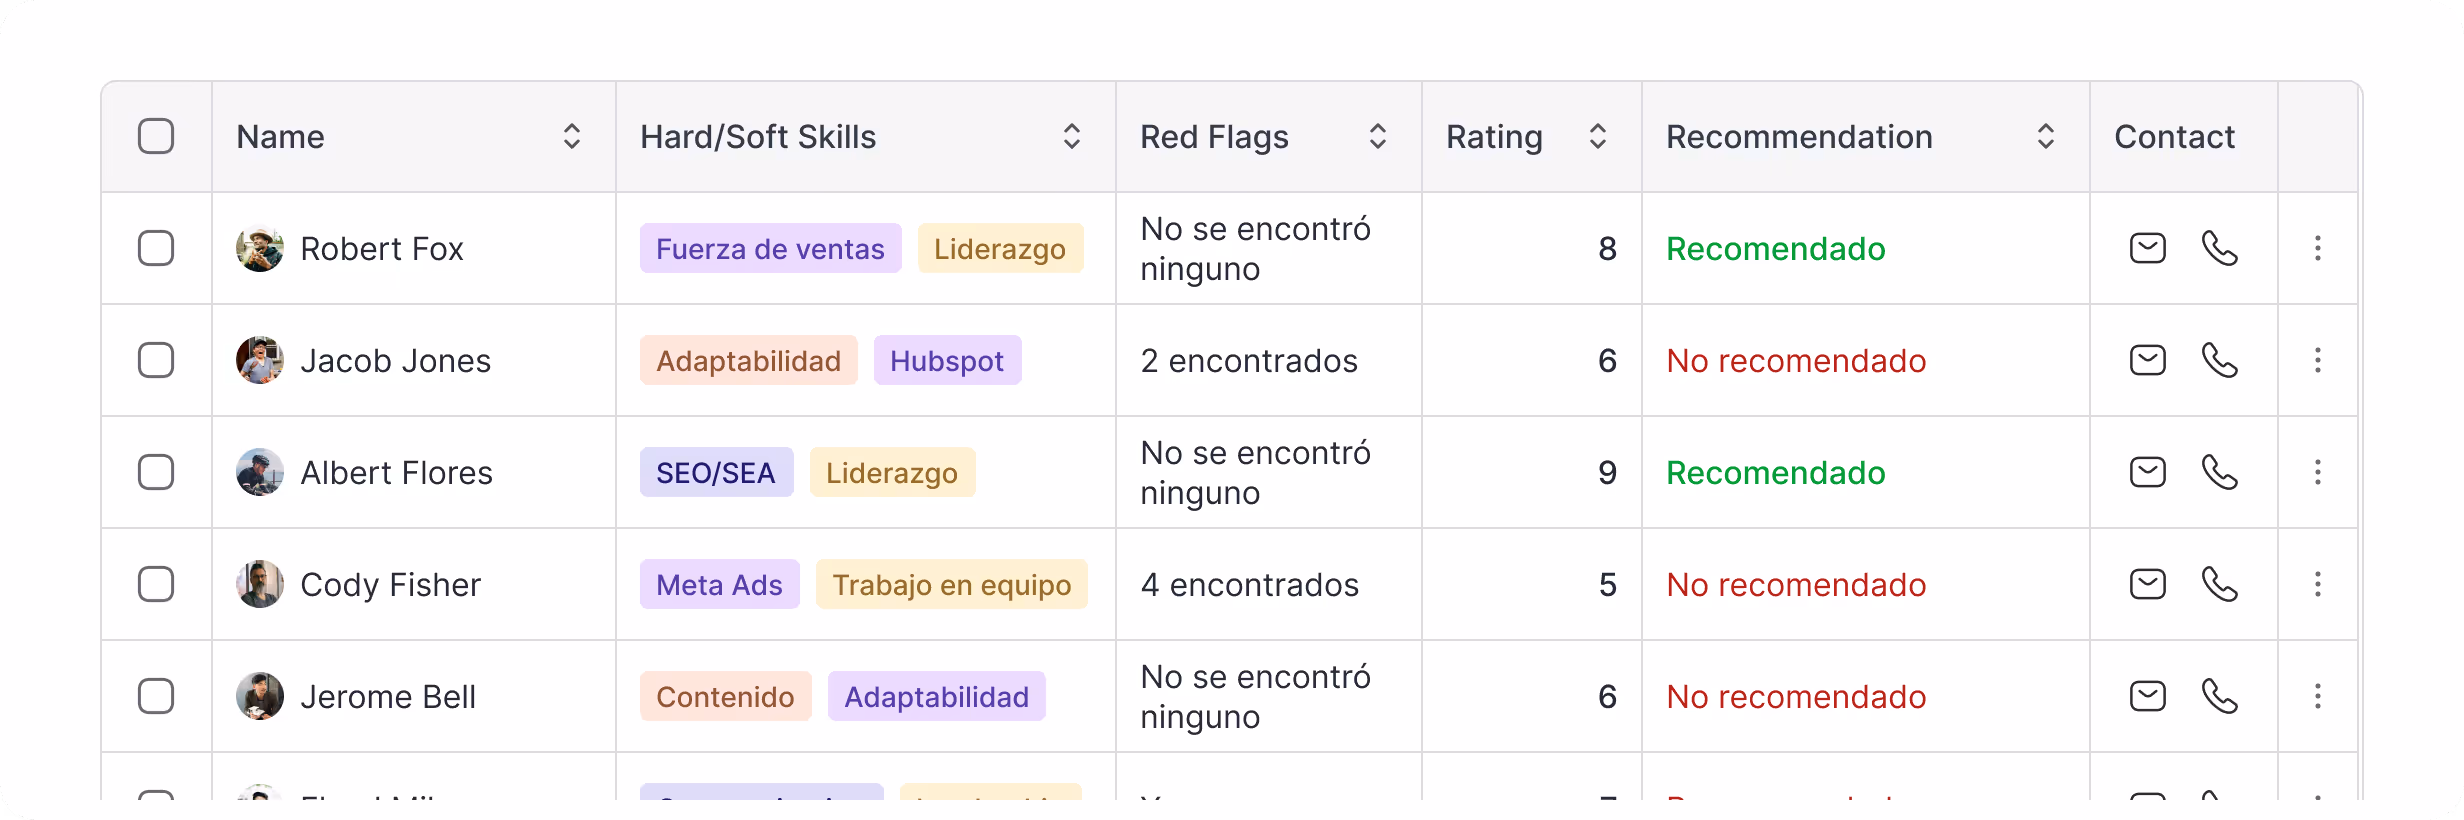The image size is (2464, 820).
Task: Click Albert Flores's avatar photo
Action: [x=260, y=472]
